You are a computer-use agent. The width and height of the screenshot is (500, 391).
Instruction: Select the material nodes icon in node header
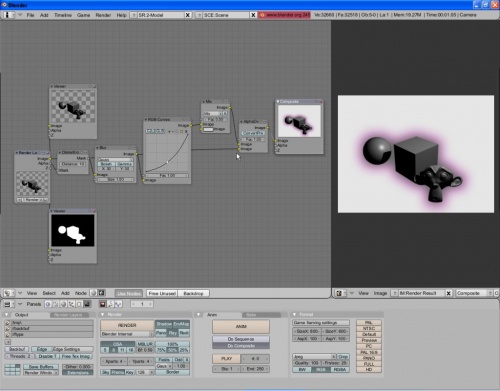[94, 293]
